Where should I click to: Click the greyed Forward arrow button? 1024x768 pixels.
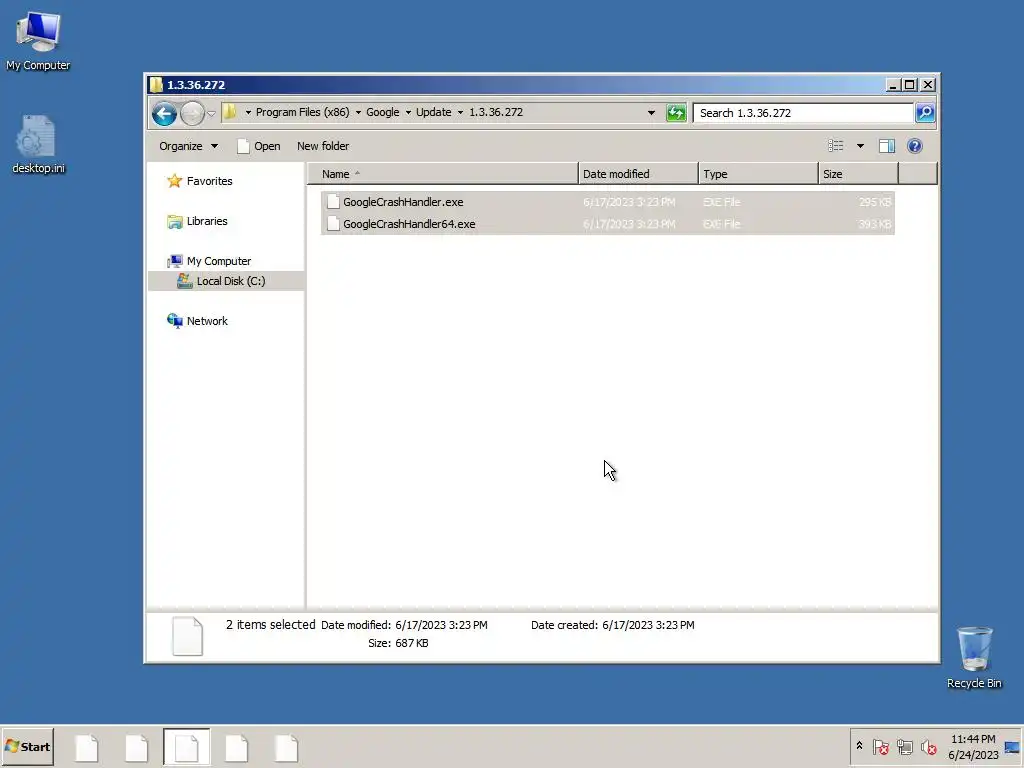[191, 114]
